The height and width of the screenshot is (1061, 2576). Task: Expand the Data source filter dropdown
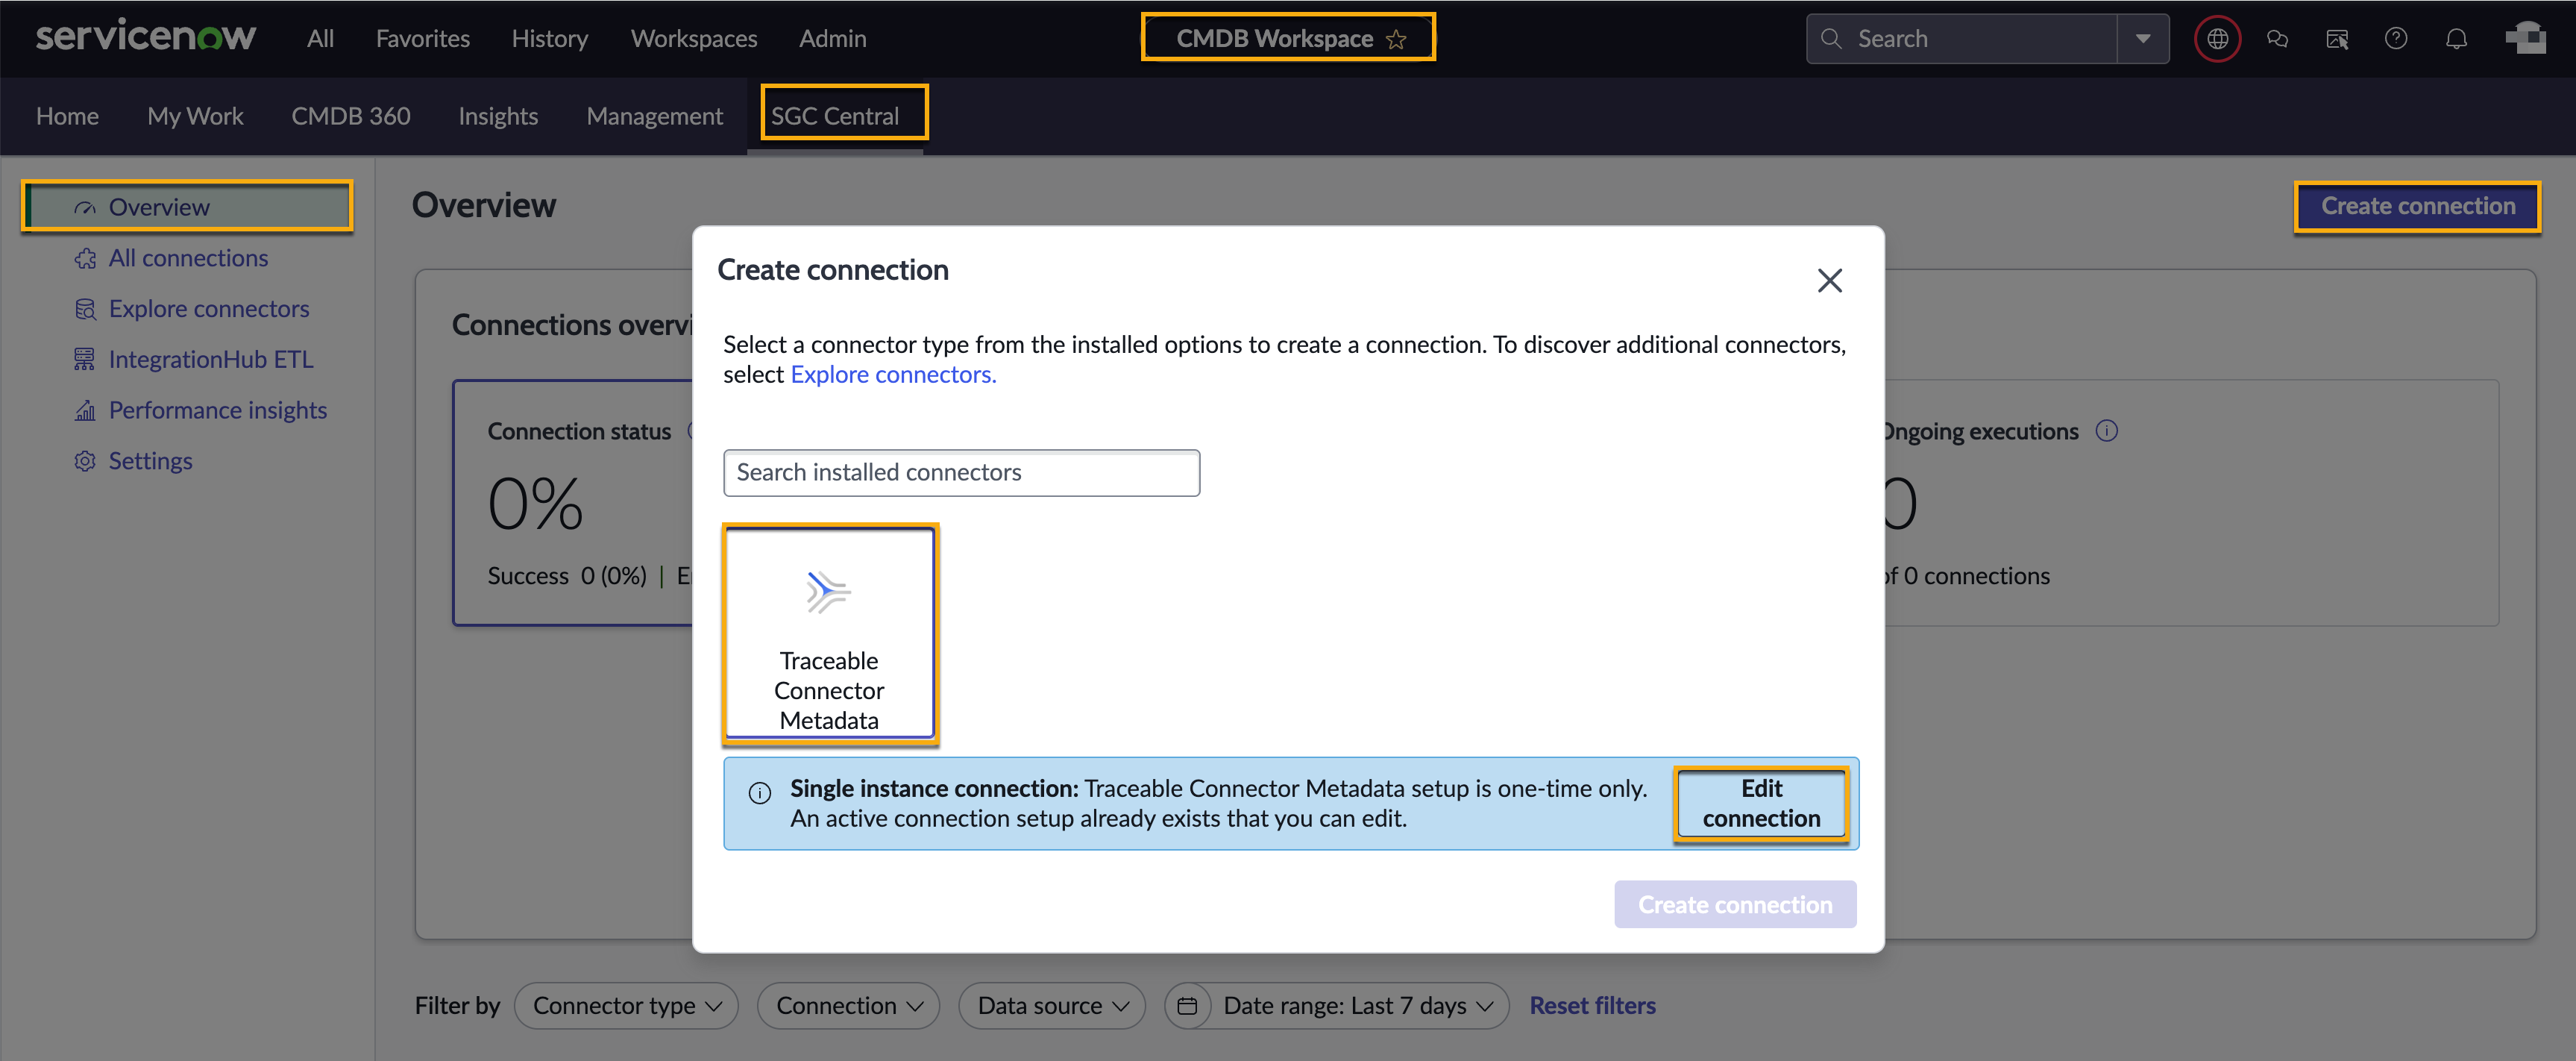[1052, 1005]
